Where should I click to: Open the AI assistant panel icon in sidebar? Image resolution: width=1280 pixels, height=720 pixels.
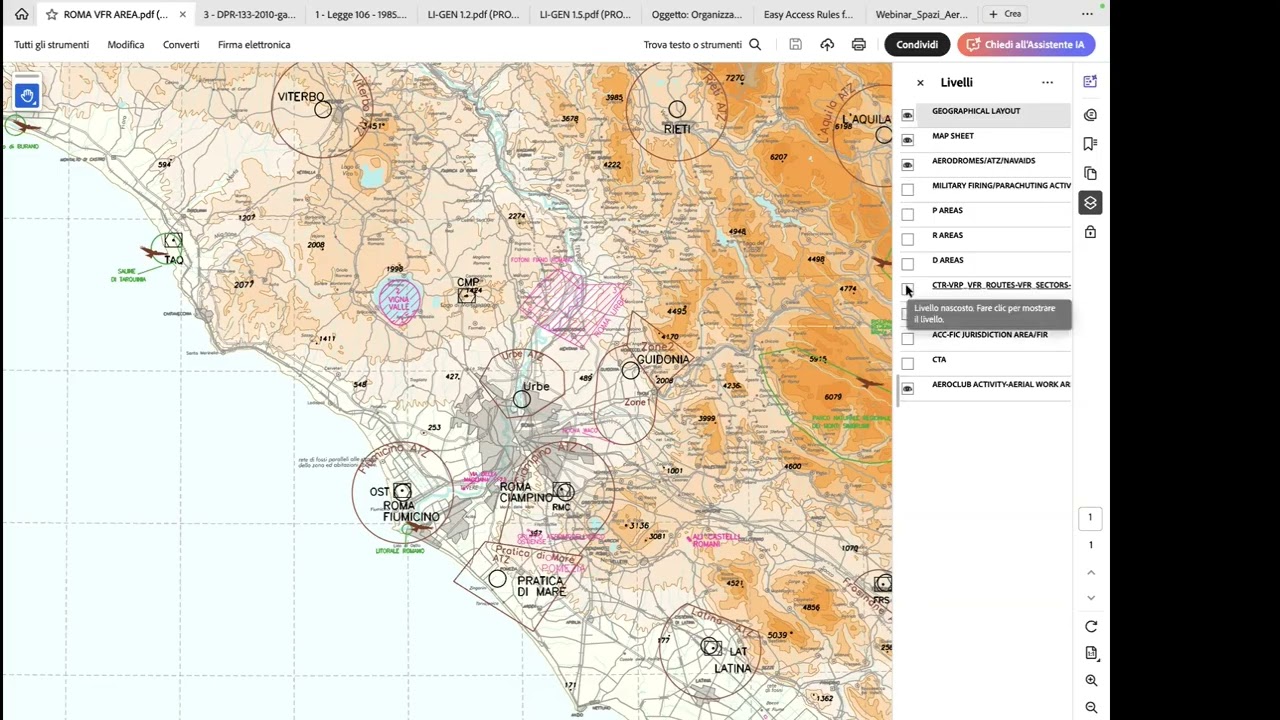(x=1090, y=82)
